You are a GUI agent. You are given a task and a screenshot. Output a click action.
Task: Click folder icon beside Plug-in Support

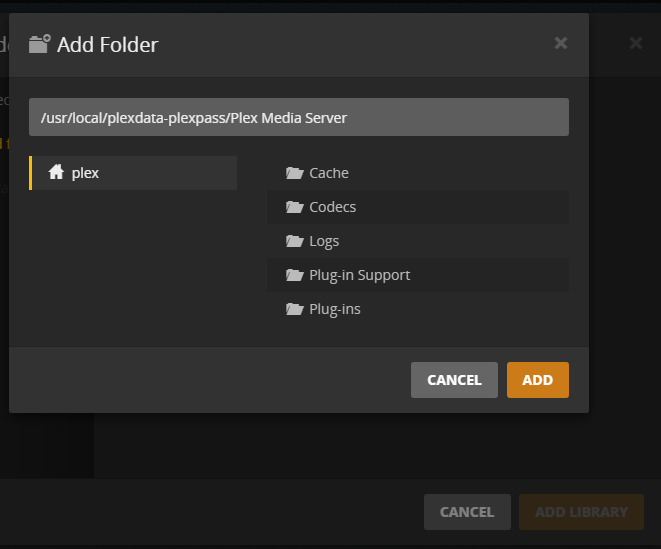coord(295,275)
